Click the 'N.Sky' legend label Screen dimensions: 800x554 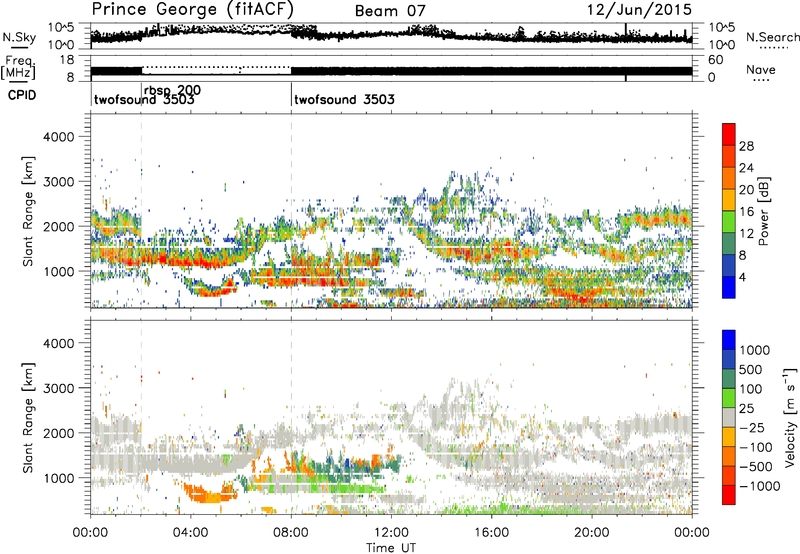point(19,38)
